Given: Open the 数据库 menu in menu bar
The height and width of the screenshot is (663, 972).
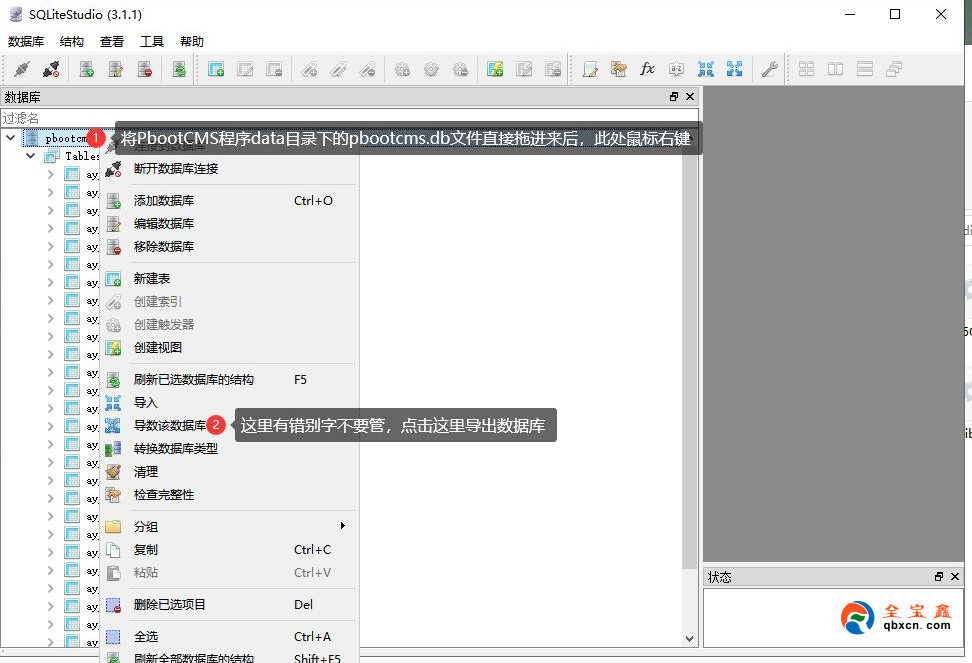Looking at the screenshot, I should pyautogui.click(x=26, y=42).
